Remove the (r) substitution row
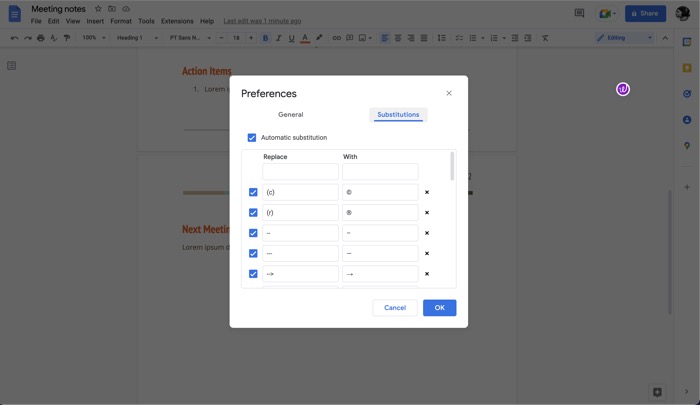700x405 pixels. coord(427,213)
